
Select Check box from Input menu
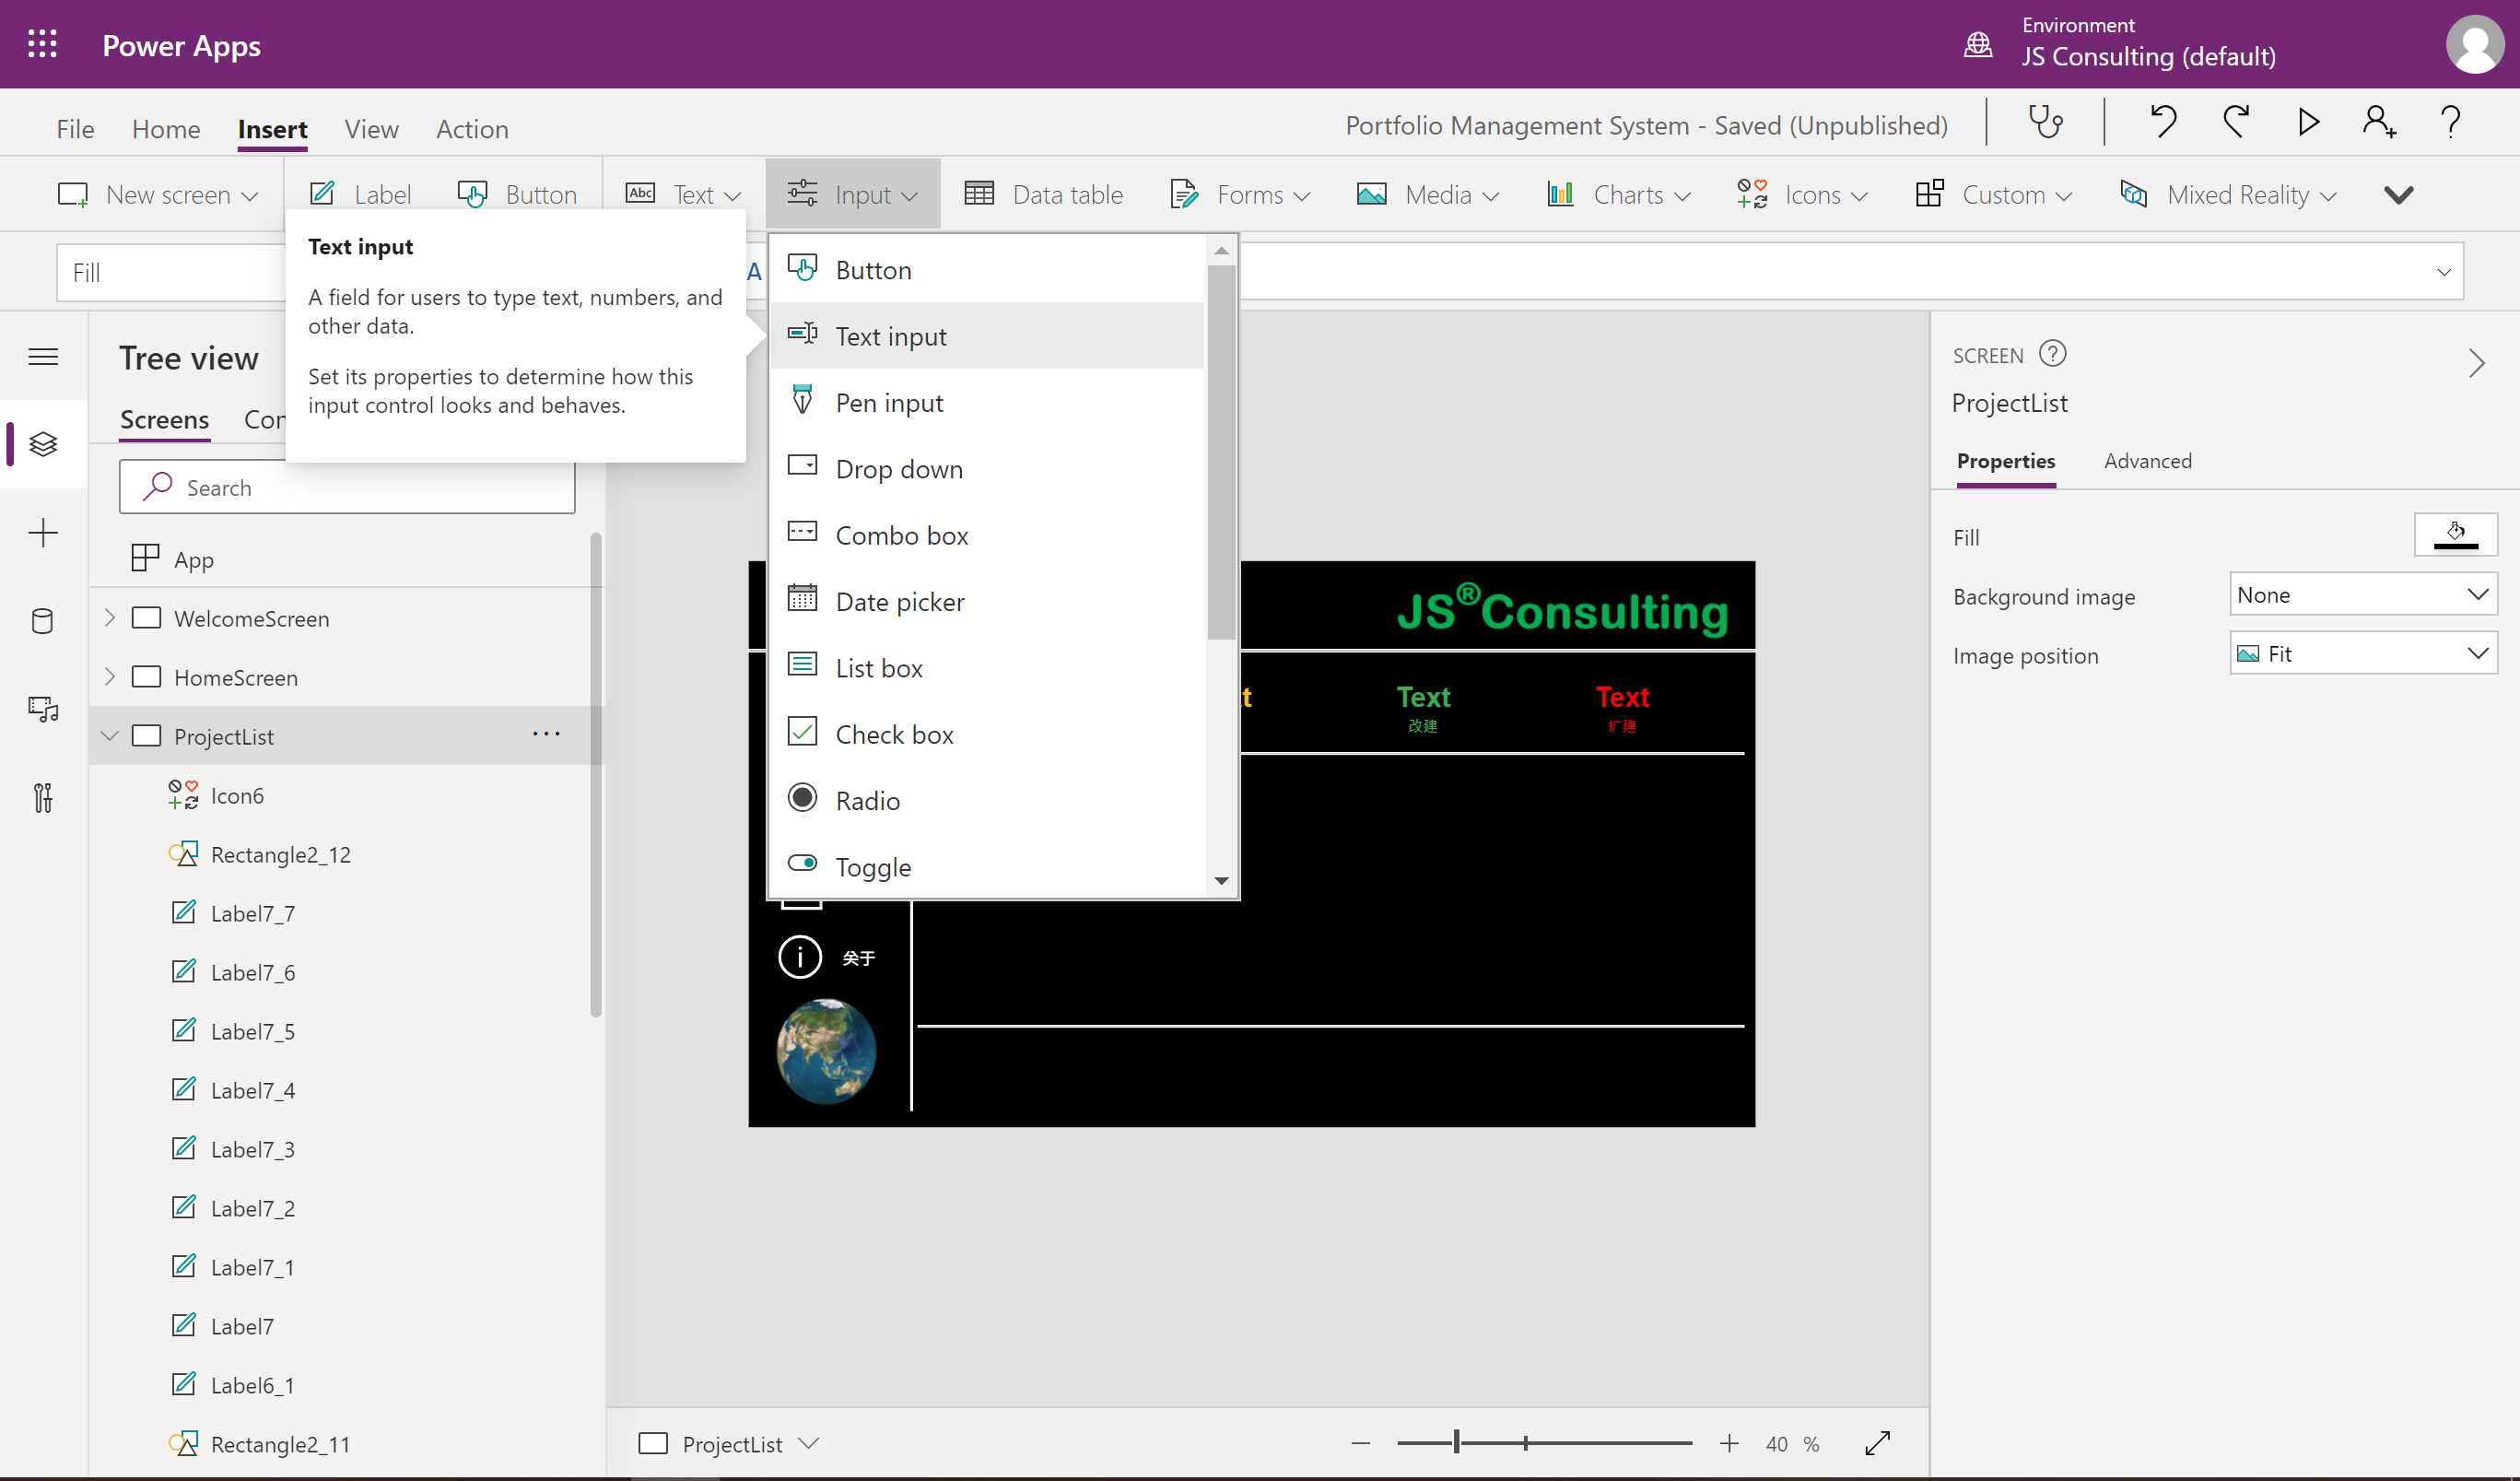894,734
